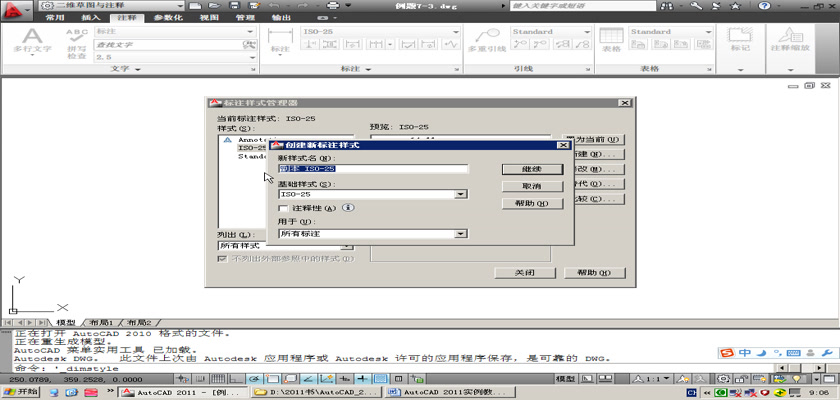840x400 pixels.
Task: Open the Output (输出) ribbon tab
Action: (x=281, y=17)
